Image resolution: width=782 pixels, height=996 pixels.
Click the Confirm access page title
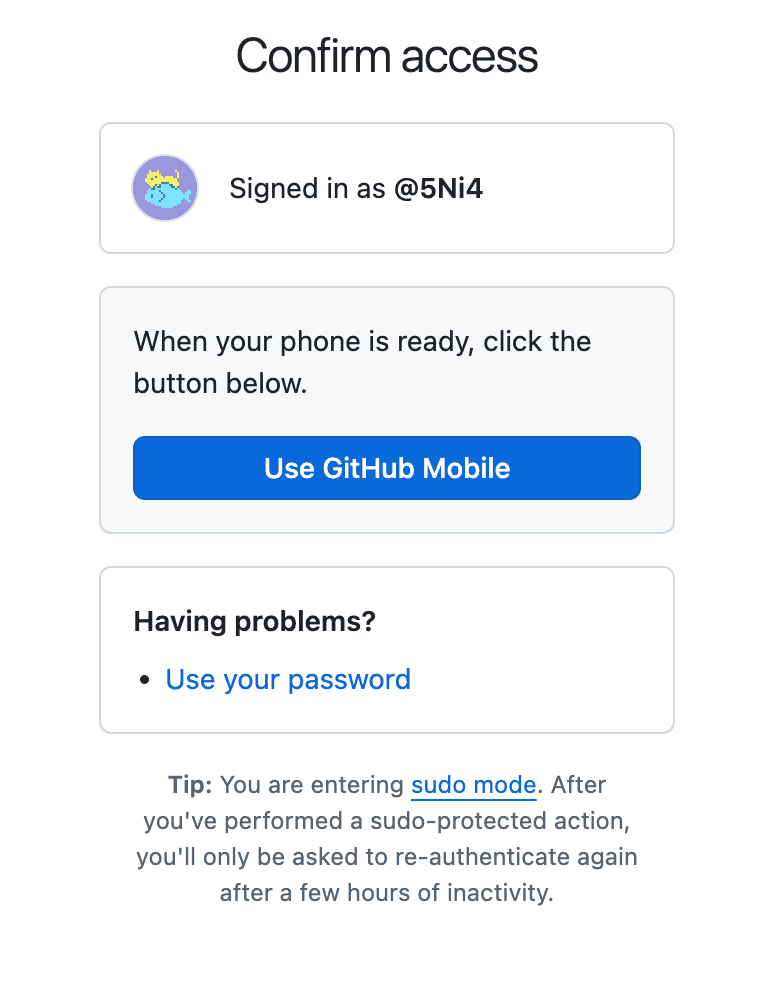point(387,56)
